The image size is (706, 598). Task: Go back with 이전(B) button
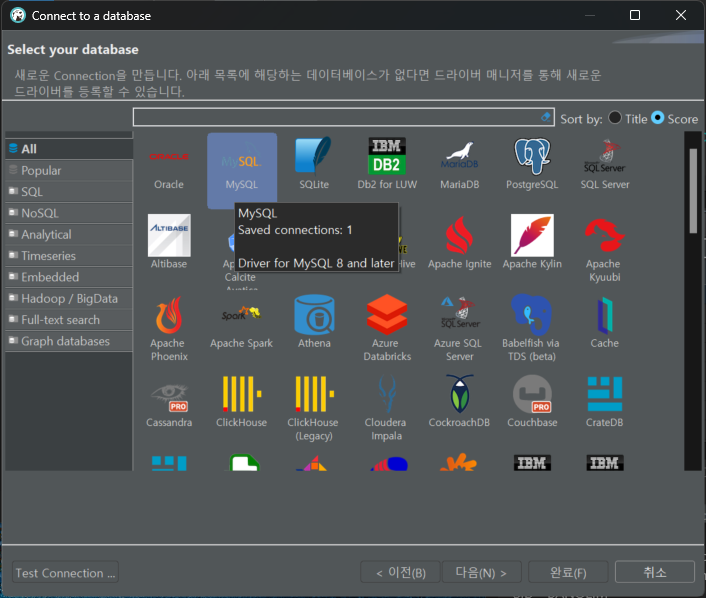[x=400, y=573]
